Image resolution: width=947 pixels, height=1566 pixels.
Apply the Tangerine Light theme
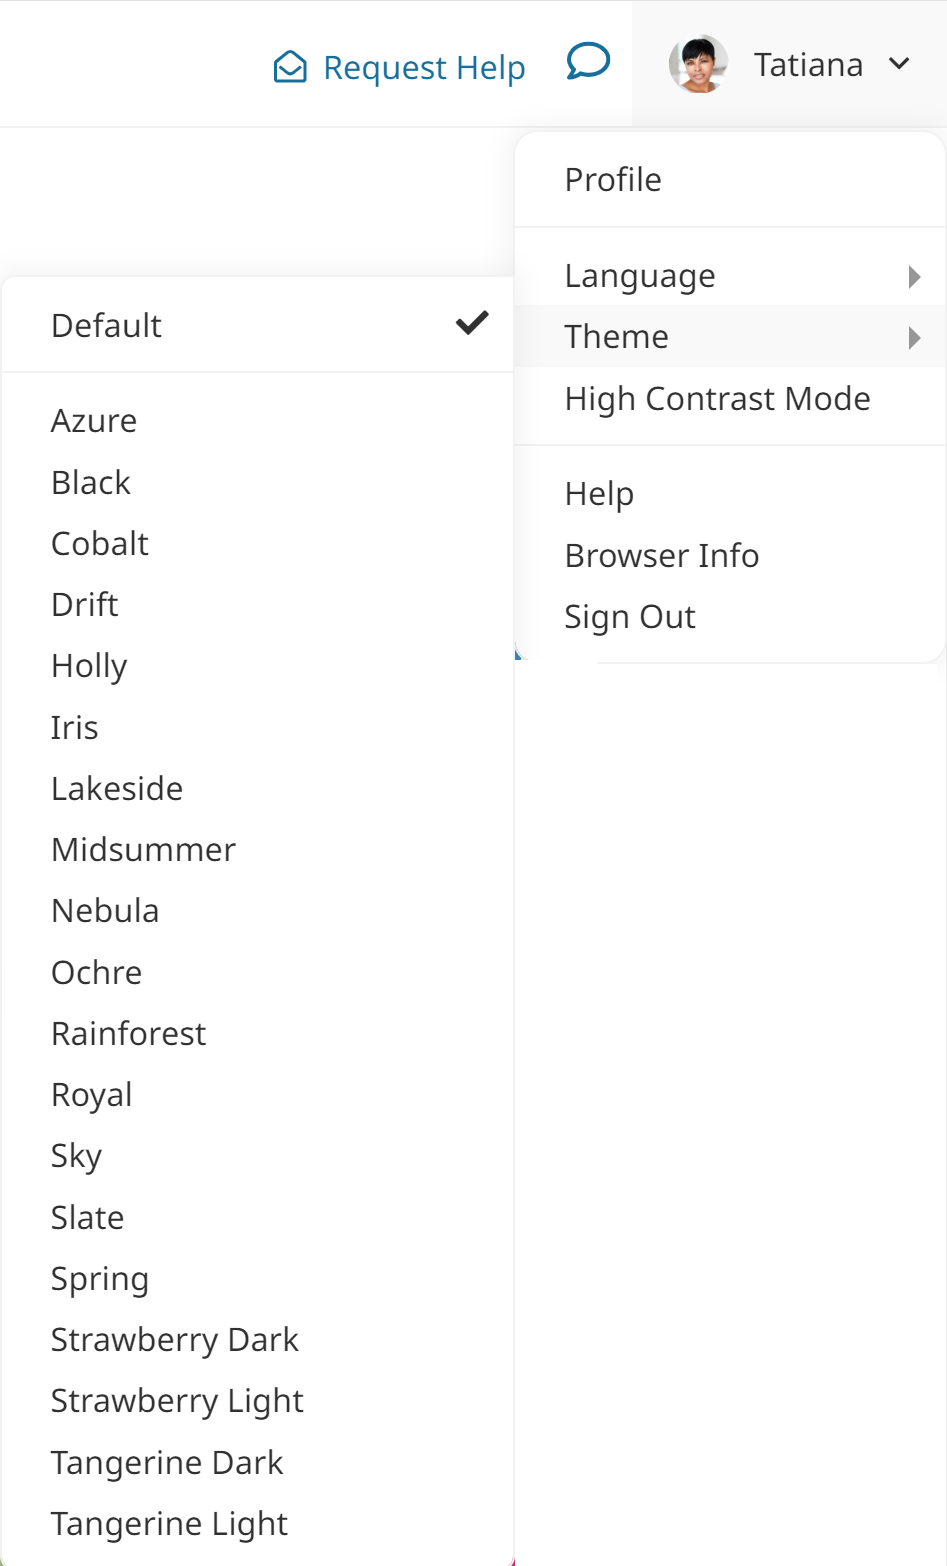169,1523
